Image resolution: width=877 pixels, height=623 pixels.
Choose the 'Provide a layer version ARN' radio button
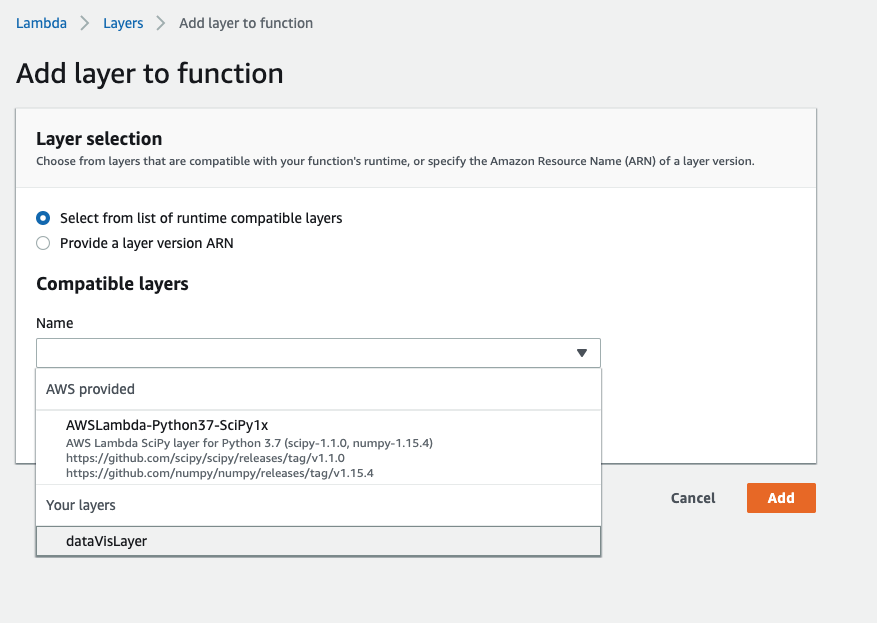tap(43, 243)
